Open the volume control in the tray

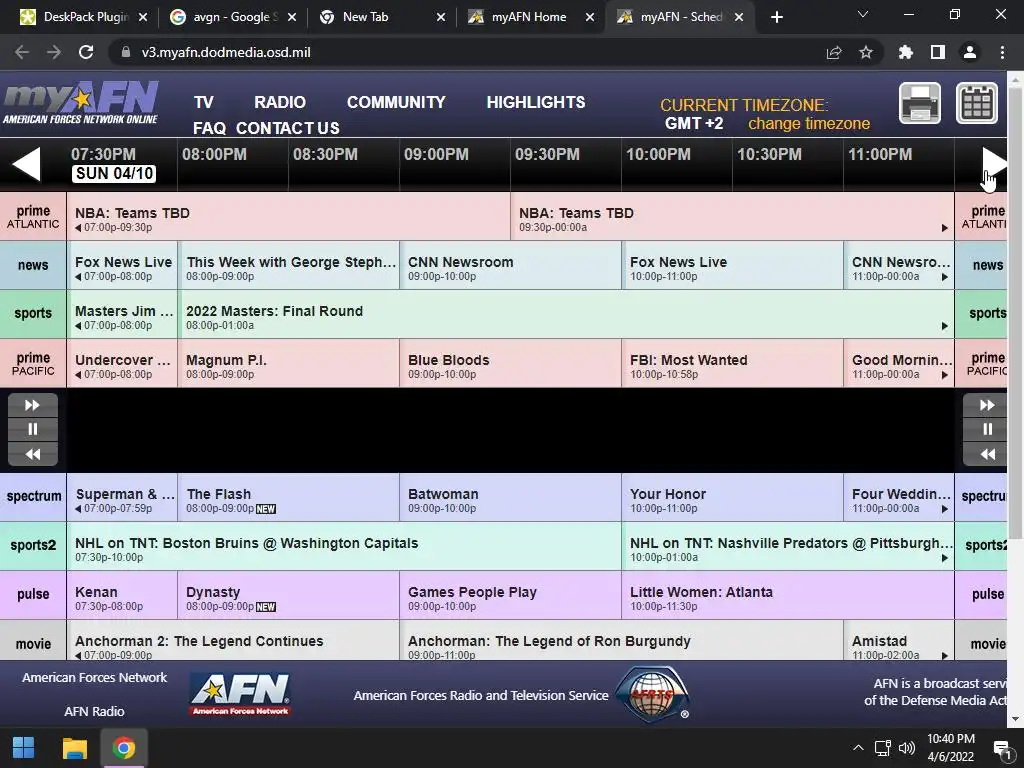tap(906, 748)
